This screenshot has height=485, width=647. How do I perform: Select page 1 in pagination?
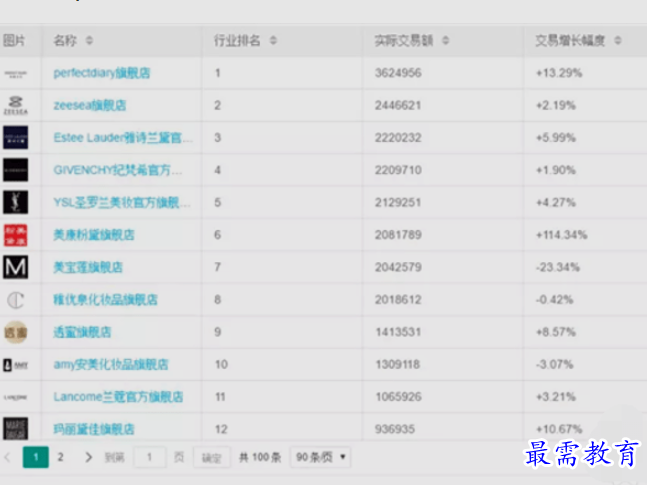(35, 457)
